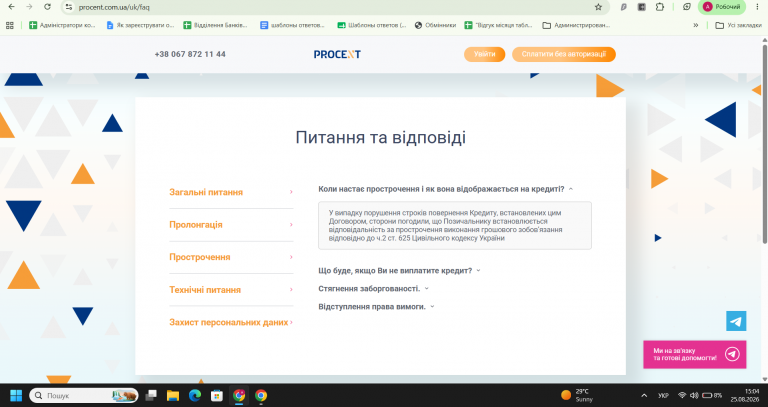Image resolution: width=768 pixels, height=407 pixels.
Task: Open the browser extensions puzzle icon
Action: coord(660,7)
